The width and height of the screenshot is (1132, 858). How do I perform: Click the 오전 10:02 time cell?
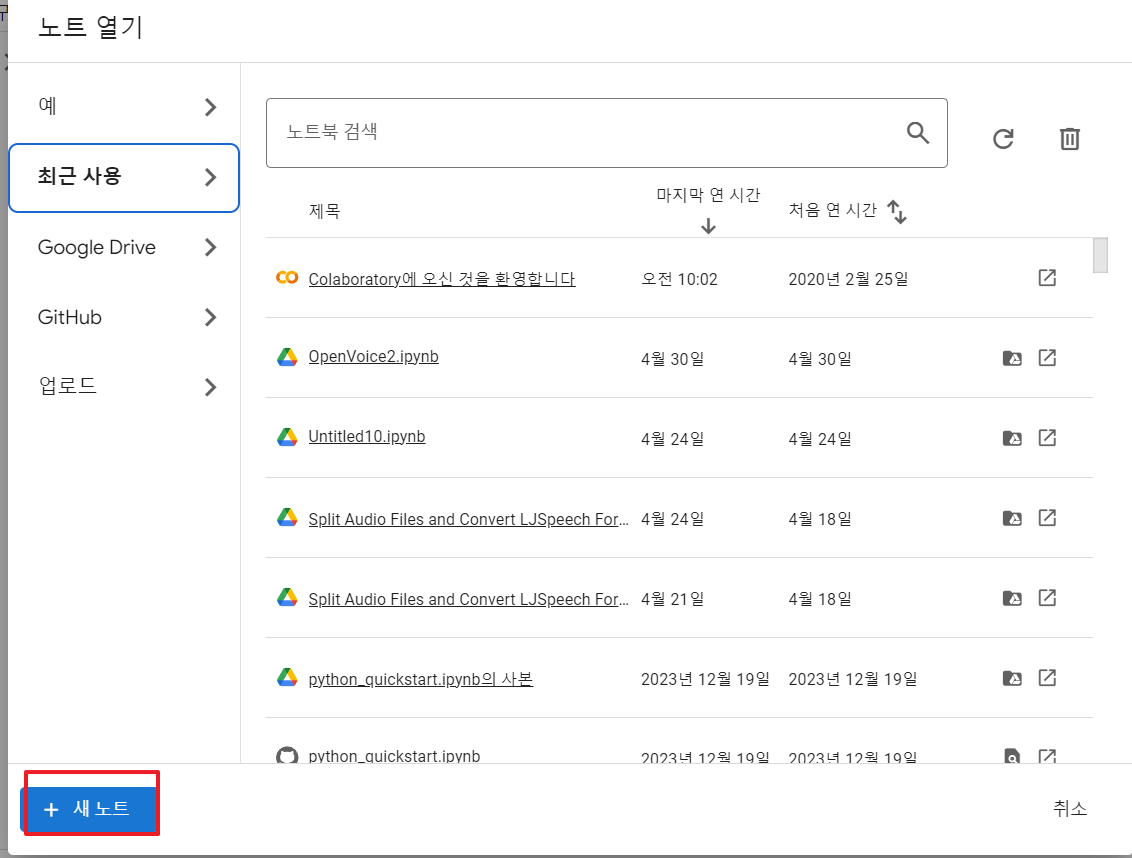coord(679,280)
